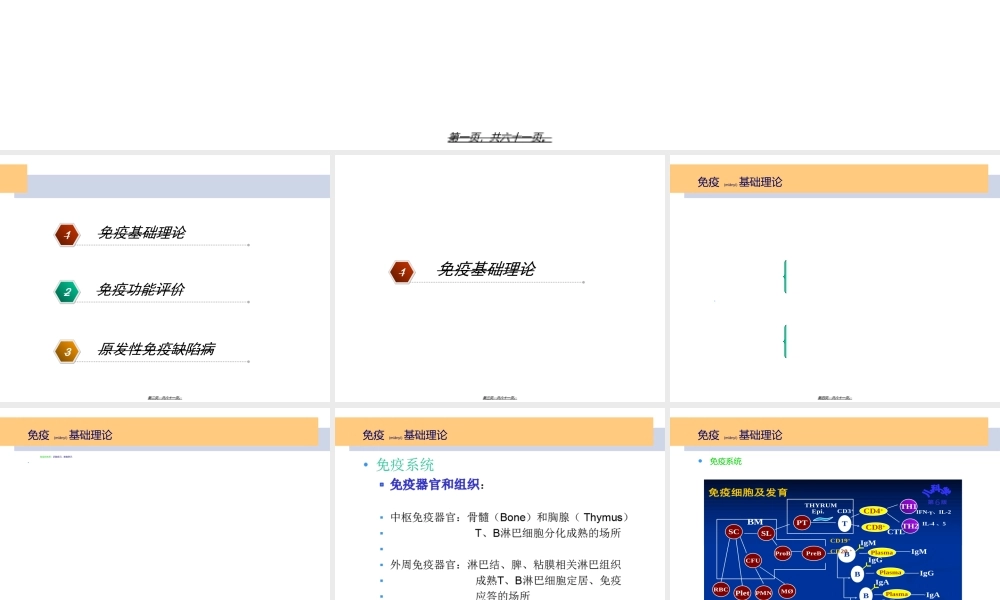Screen dimensions: 1000x600
Task: Select the blue bullet beside 免疫系统
Action: click(x=365, y=463)
